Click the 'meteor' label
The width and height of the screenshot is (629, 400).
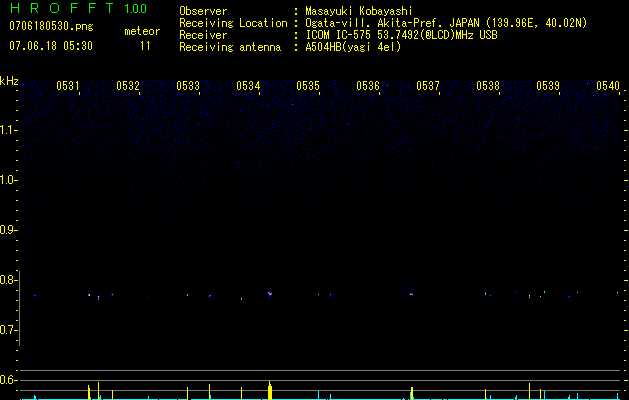tap(142, 31)
